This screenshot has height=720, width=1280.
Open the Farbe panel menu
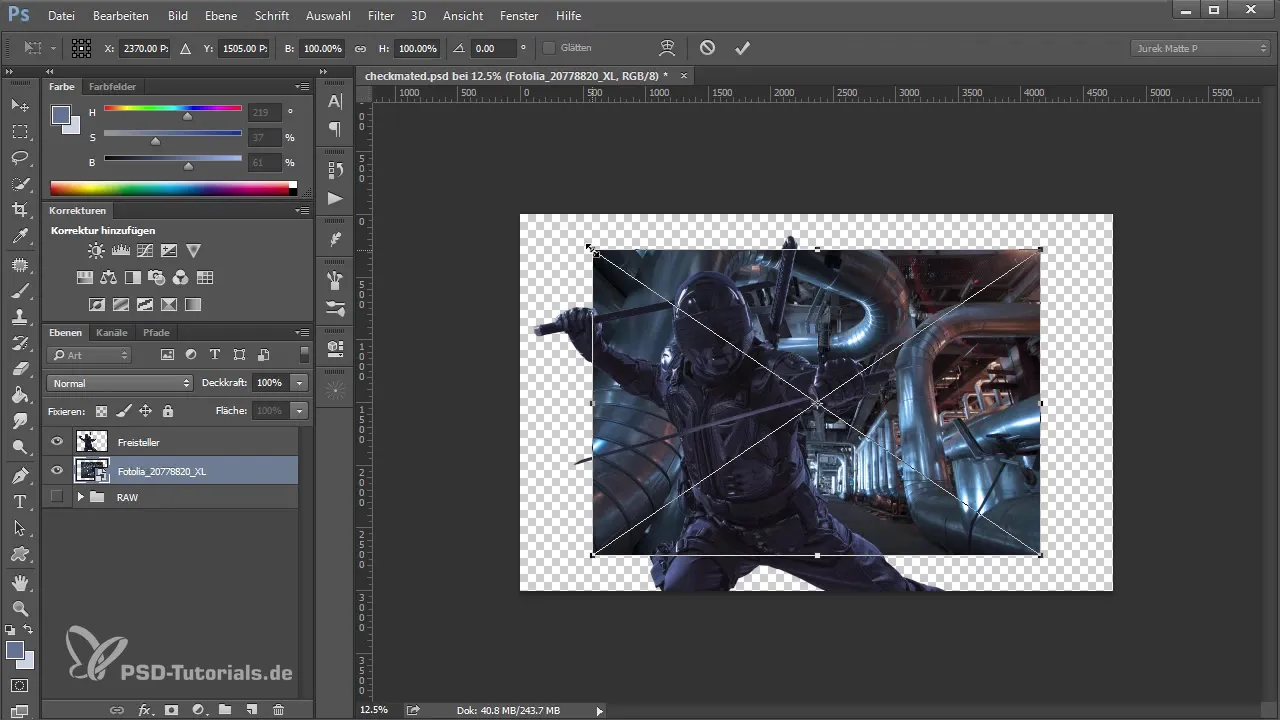click(302, 87)
